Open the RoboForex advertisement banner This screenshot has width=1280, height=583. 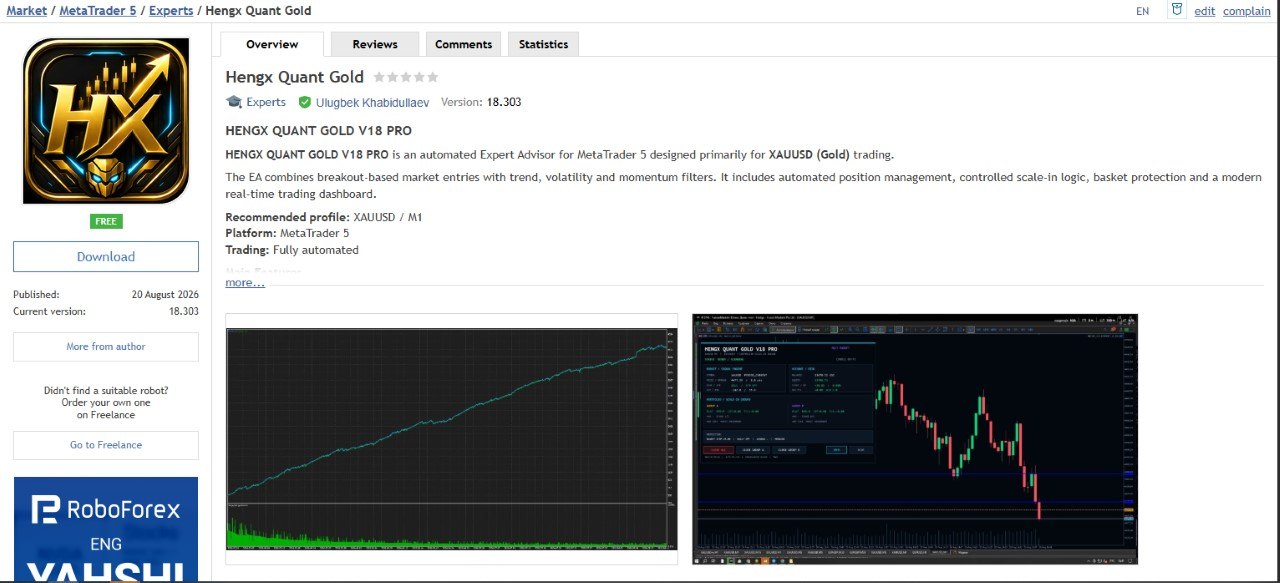pos(106,530)
